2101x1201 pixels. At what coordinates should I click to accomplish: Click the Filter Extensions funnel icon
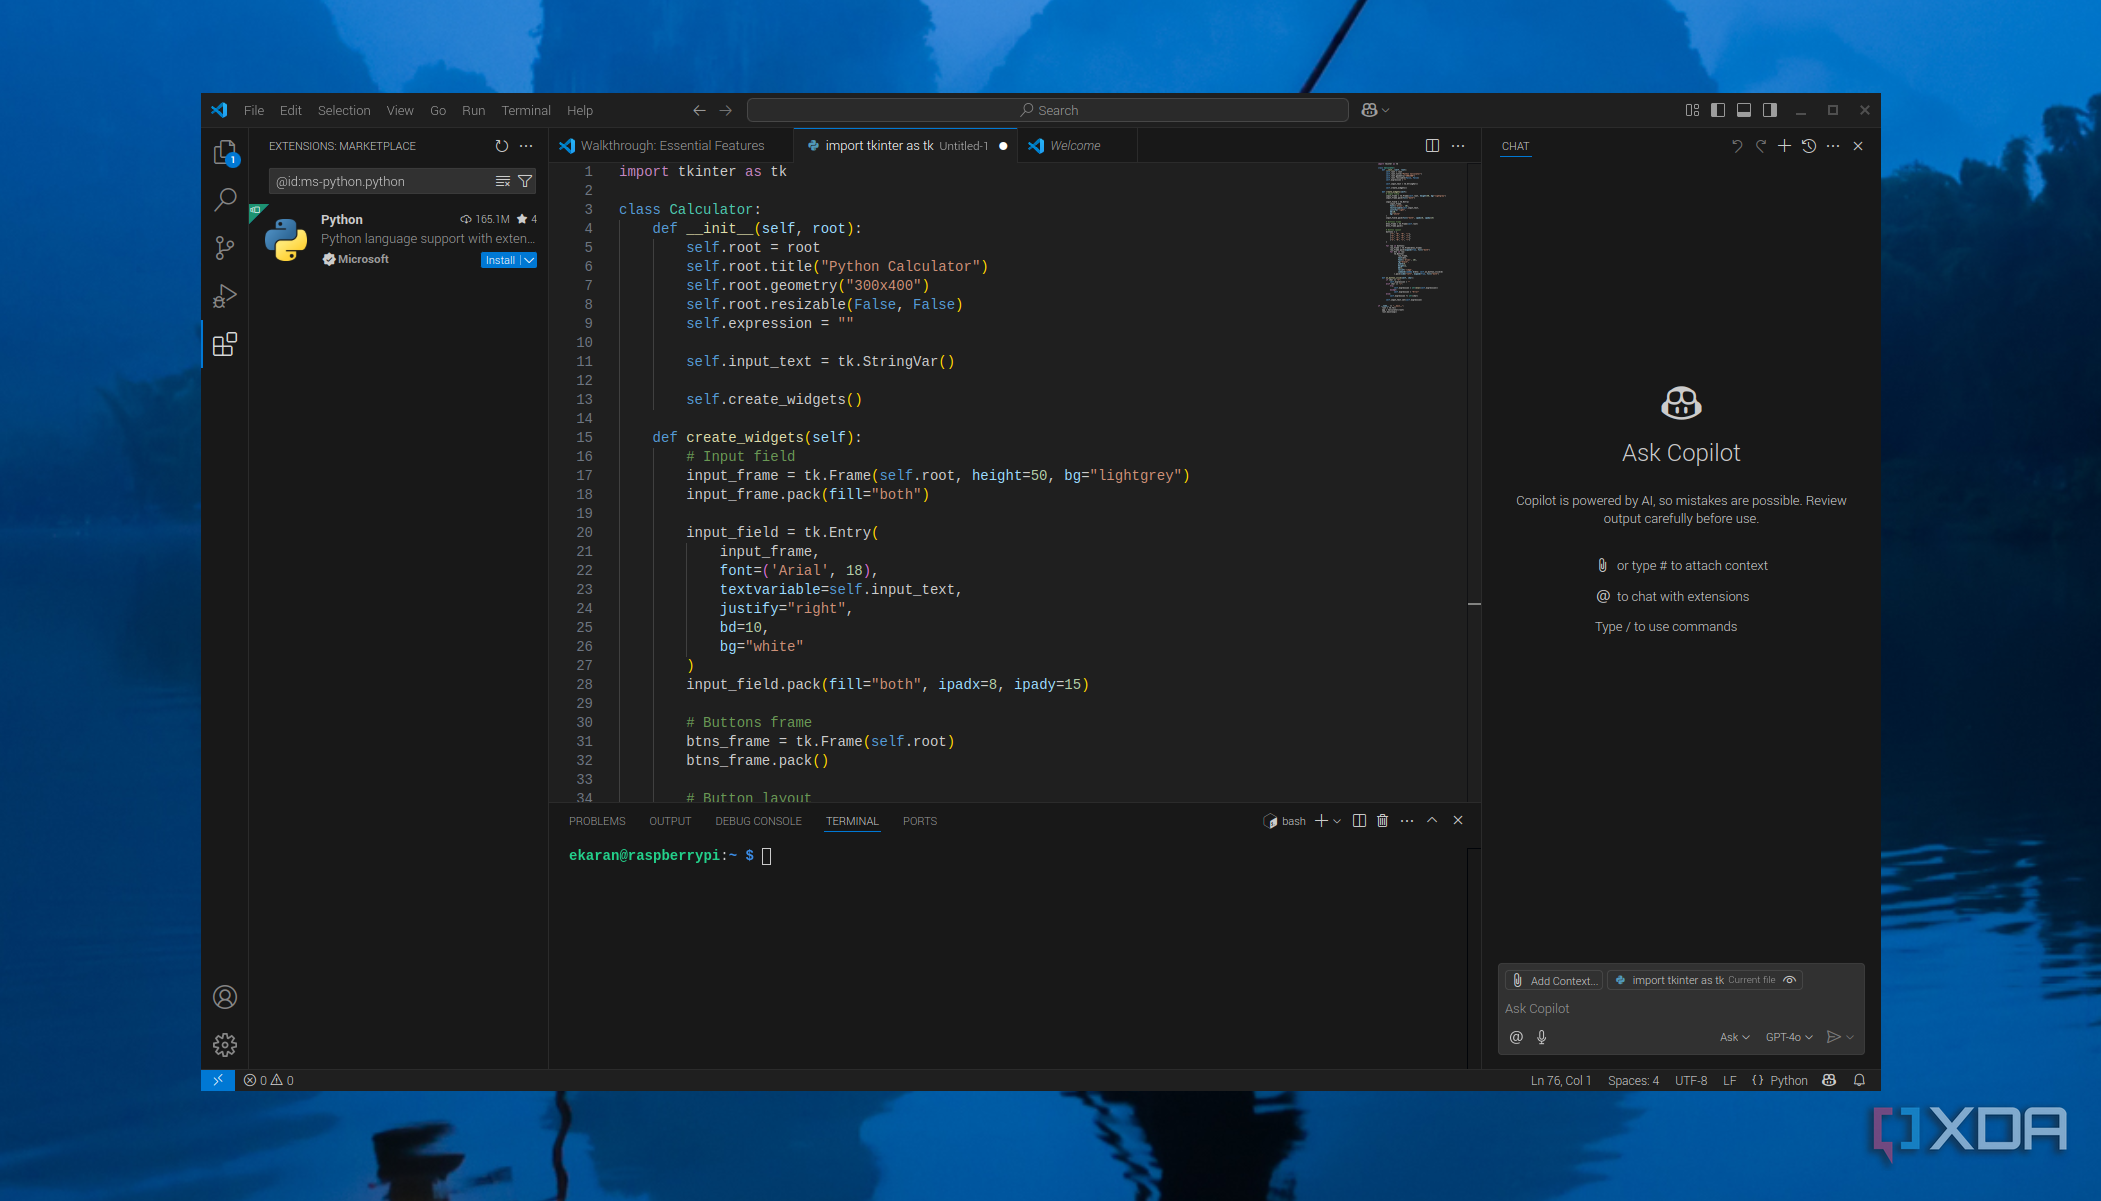[x=525, y=181]
